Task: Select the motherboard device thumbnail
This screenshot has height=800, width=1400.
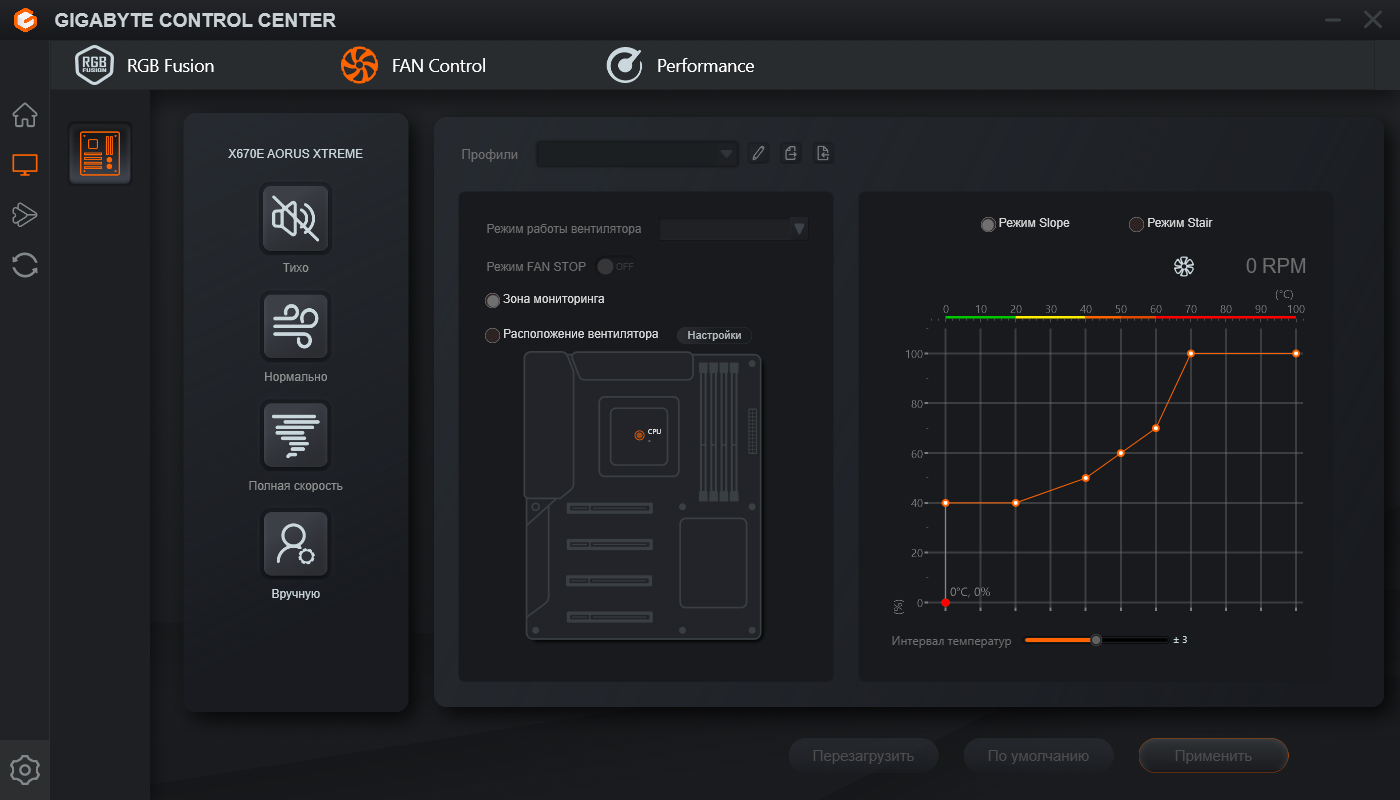Action: click(x=100, y=154)
